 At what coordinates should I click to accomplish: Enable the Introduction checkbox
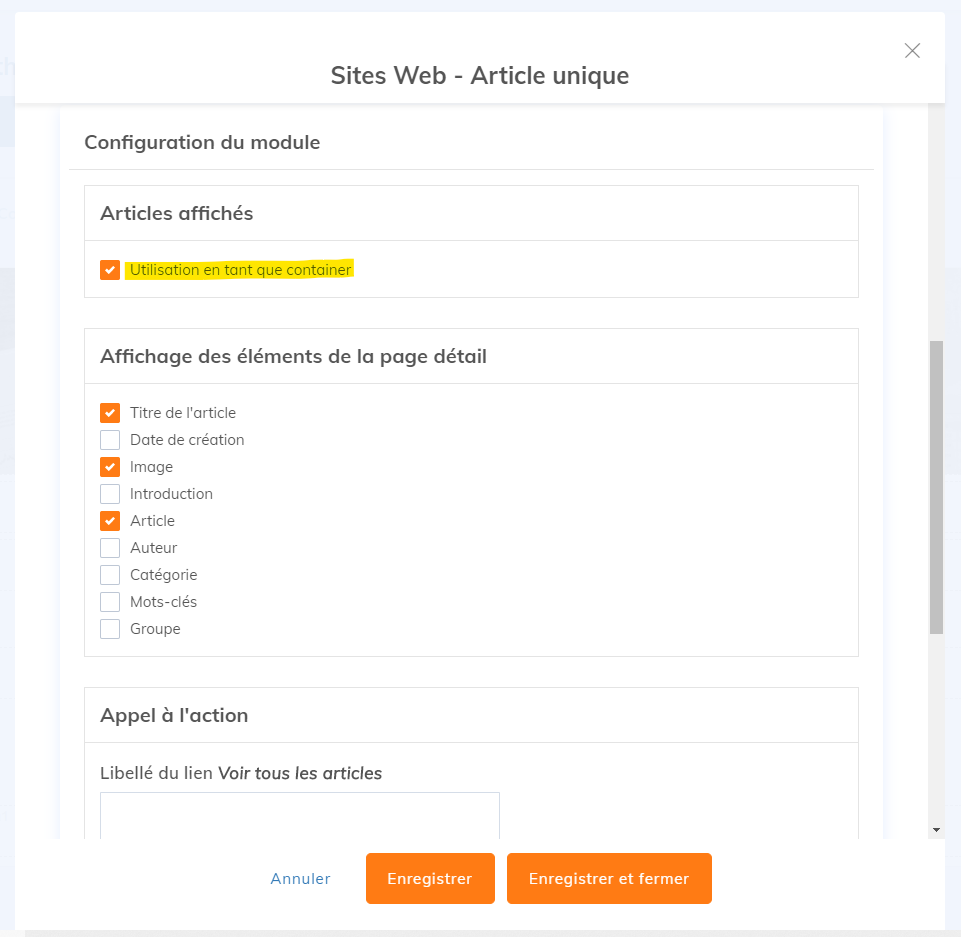pyautogui.click(x=110, y=494)
